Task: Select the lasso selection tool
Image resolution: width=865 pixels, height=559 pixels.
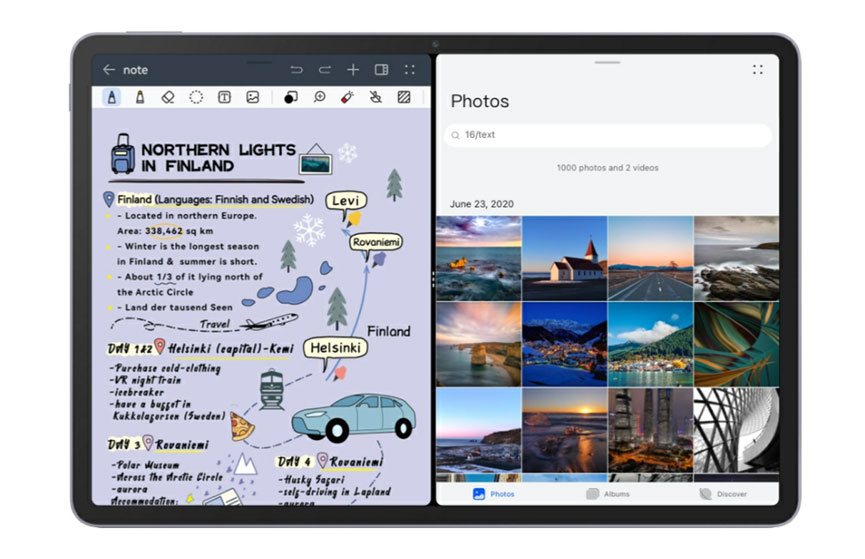Action: click(196, 98)
